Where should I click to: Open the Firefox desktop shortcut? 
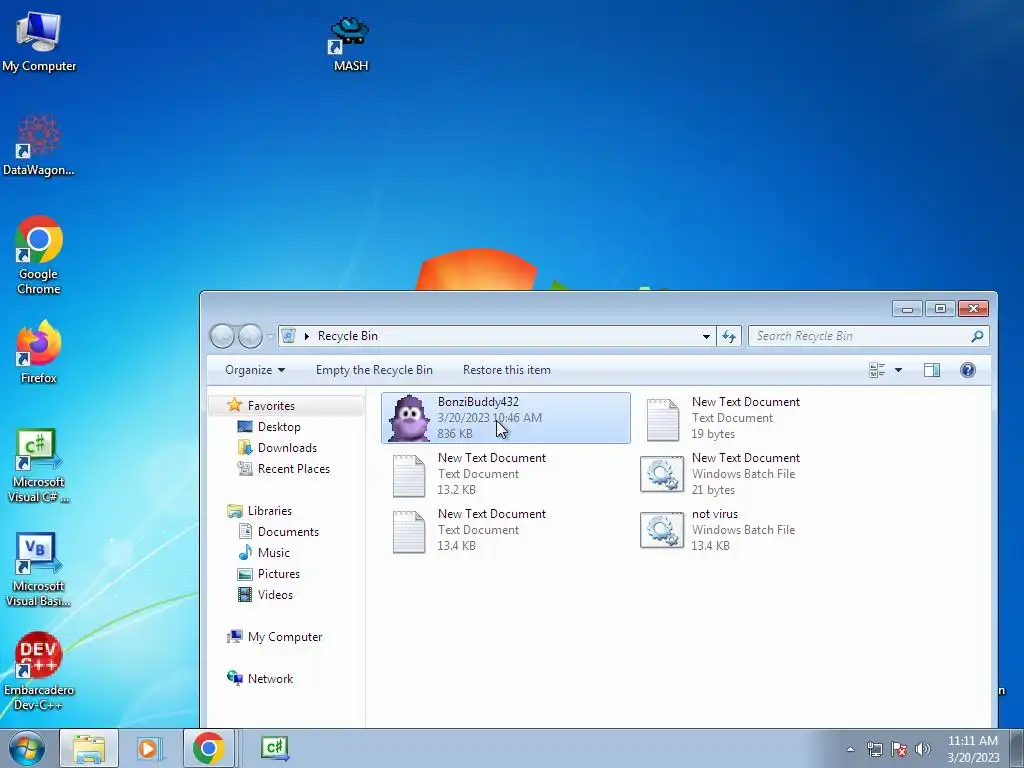point(39,351)
